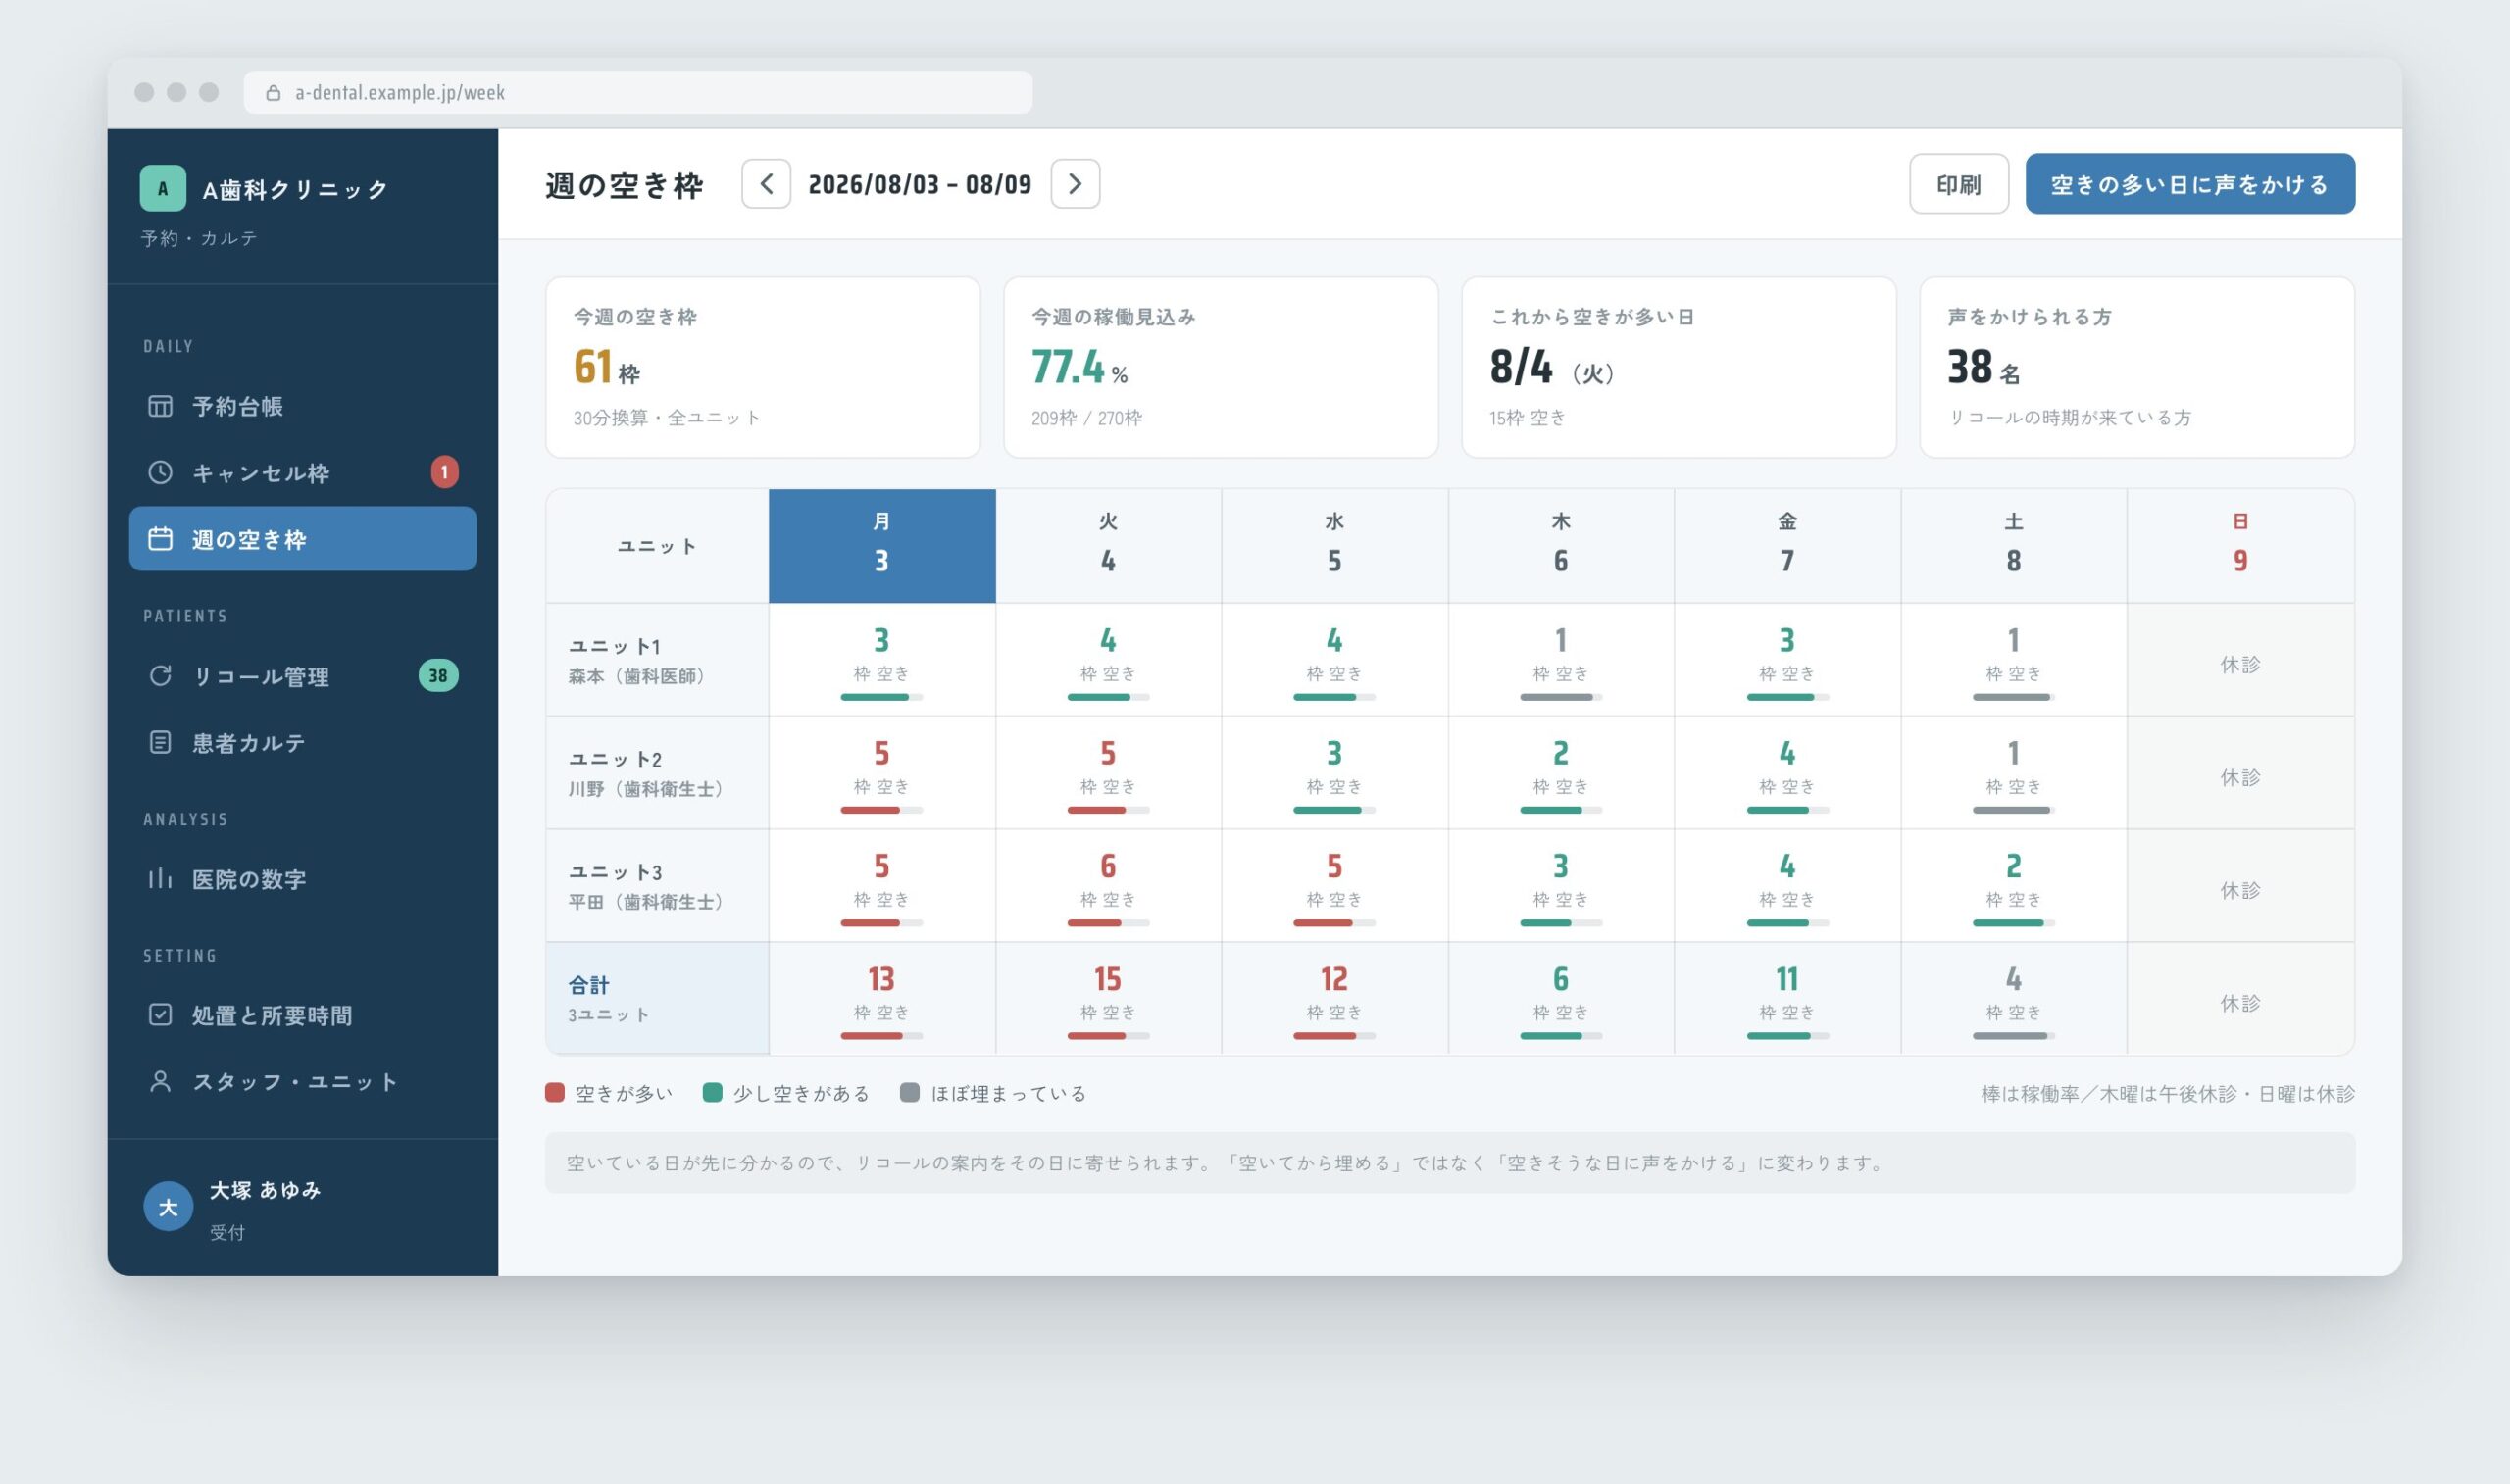Click the 印刷 button

point(1958,184)
